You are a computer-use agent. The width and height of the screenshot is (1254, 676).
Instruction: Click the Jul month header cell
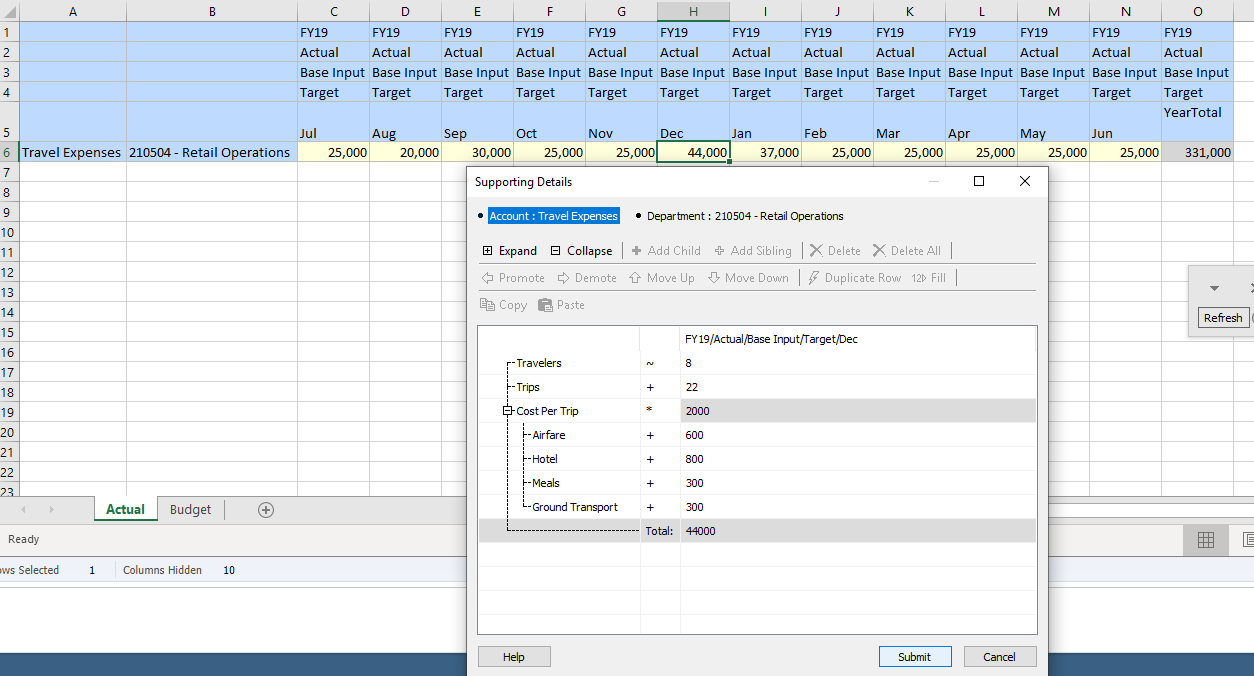(x=333, y=122)
